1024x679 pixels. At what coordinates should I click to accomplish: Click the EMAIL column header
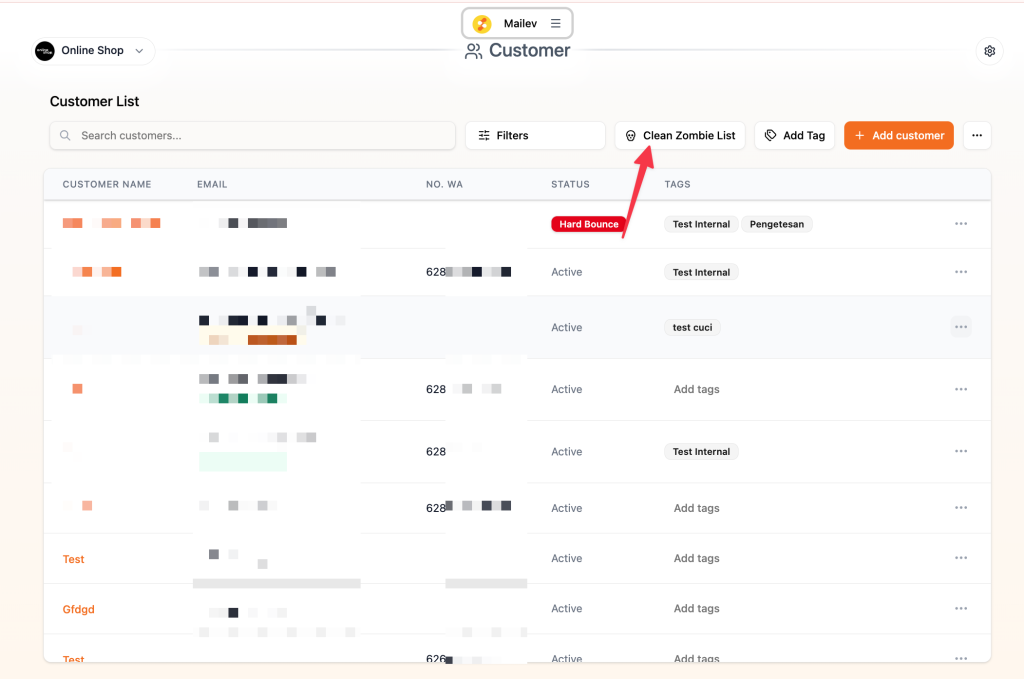tap(212, 184)
